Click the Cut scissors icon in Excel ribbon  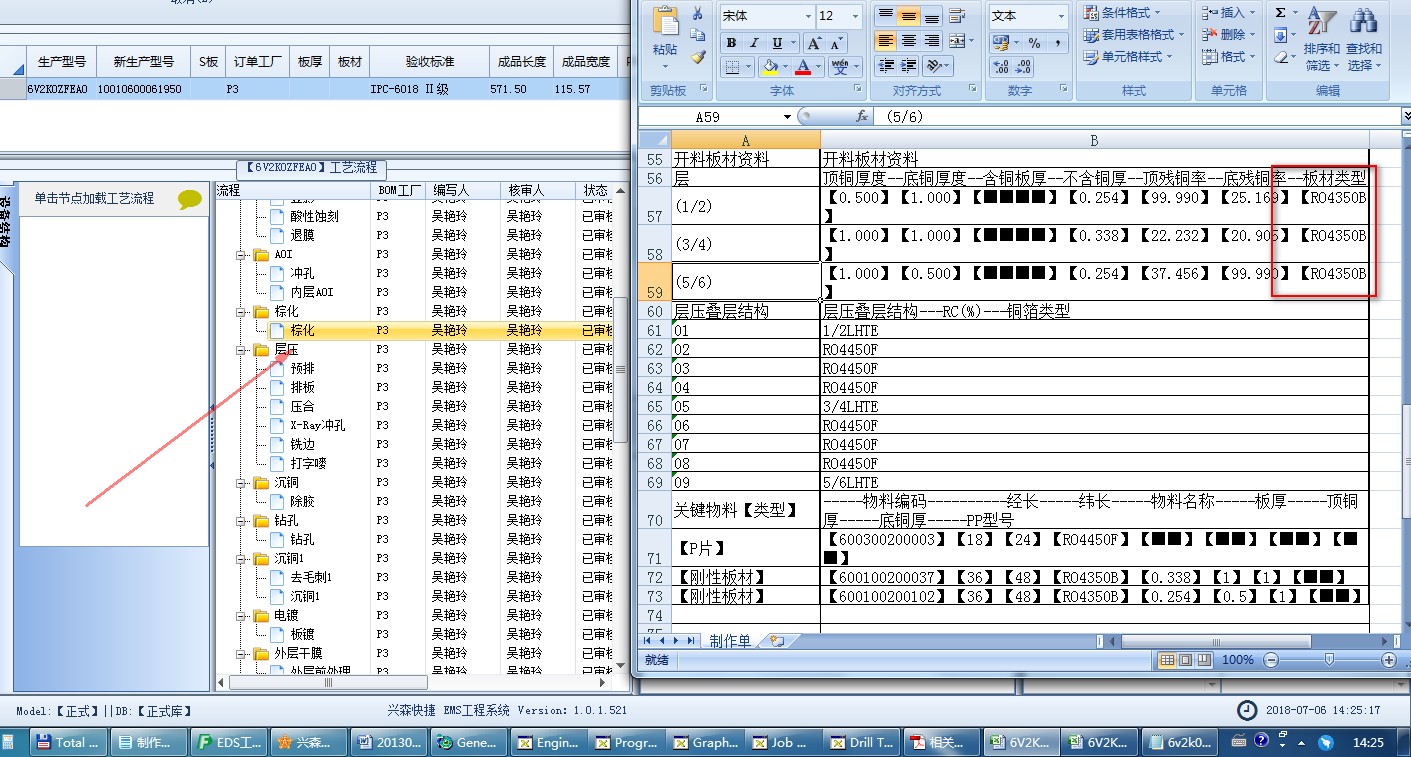click(698, 14)
